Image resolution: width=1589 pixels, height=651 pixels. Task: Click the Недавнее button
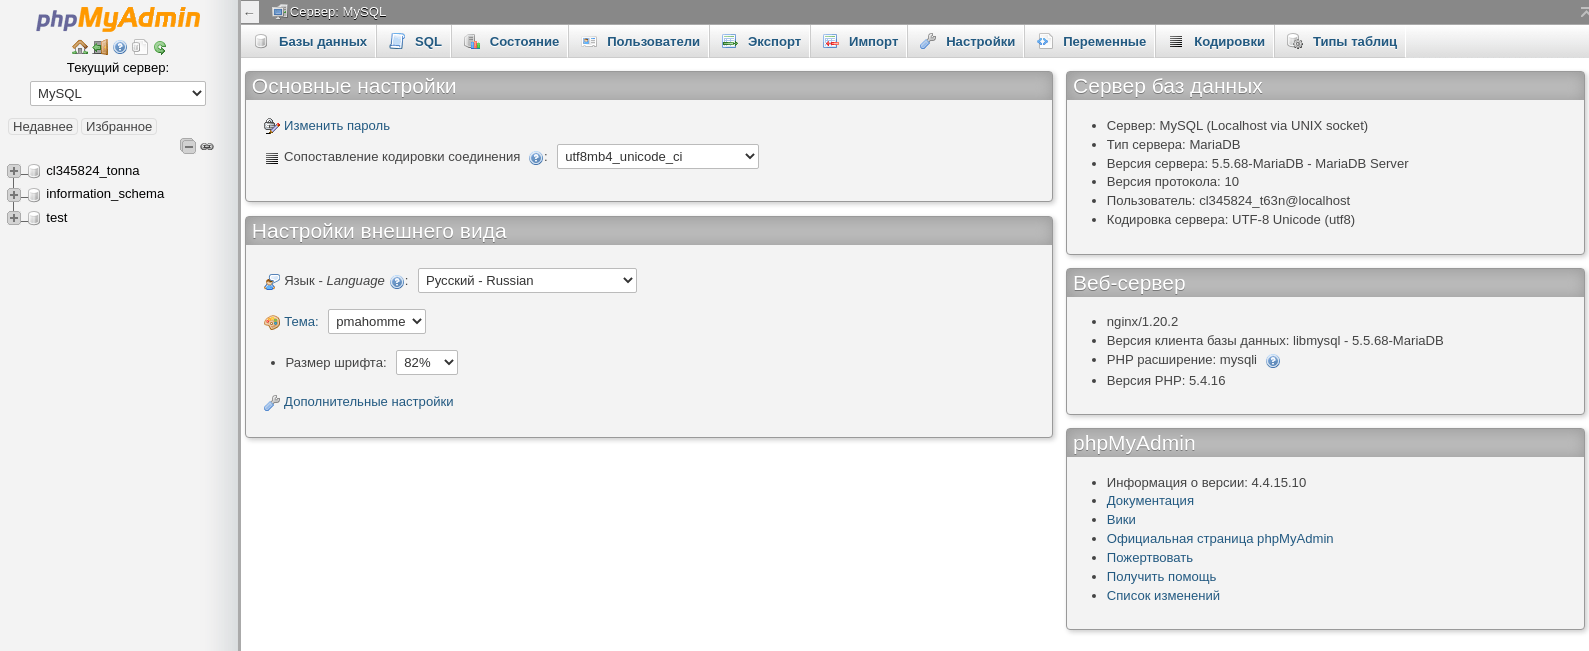pos(43,127)
